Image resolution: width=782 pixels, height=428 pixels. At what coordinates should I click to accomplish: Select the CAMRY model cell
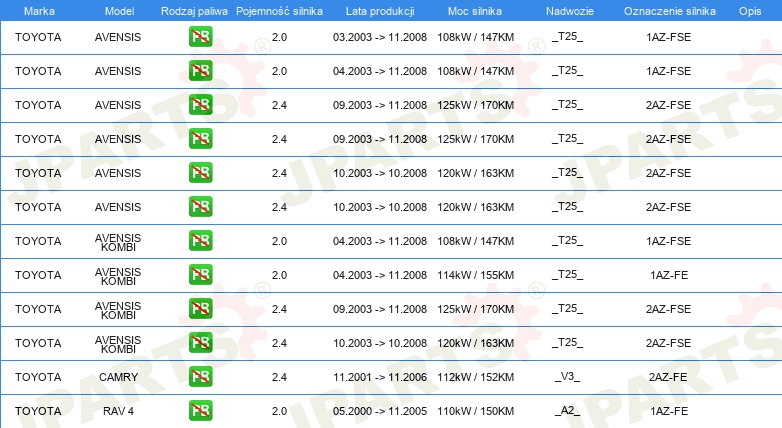[118, 377]
